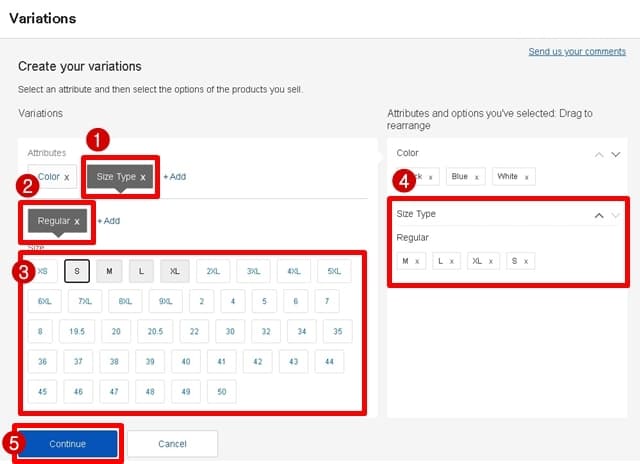Remove the Regular size type tag

(76, 221)
